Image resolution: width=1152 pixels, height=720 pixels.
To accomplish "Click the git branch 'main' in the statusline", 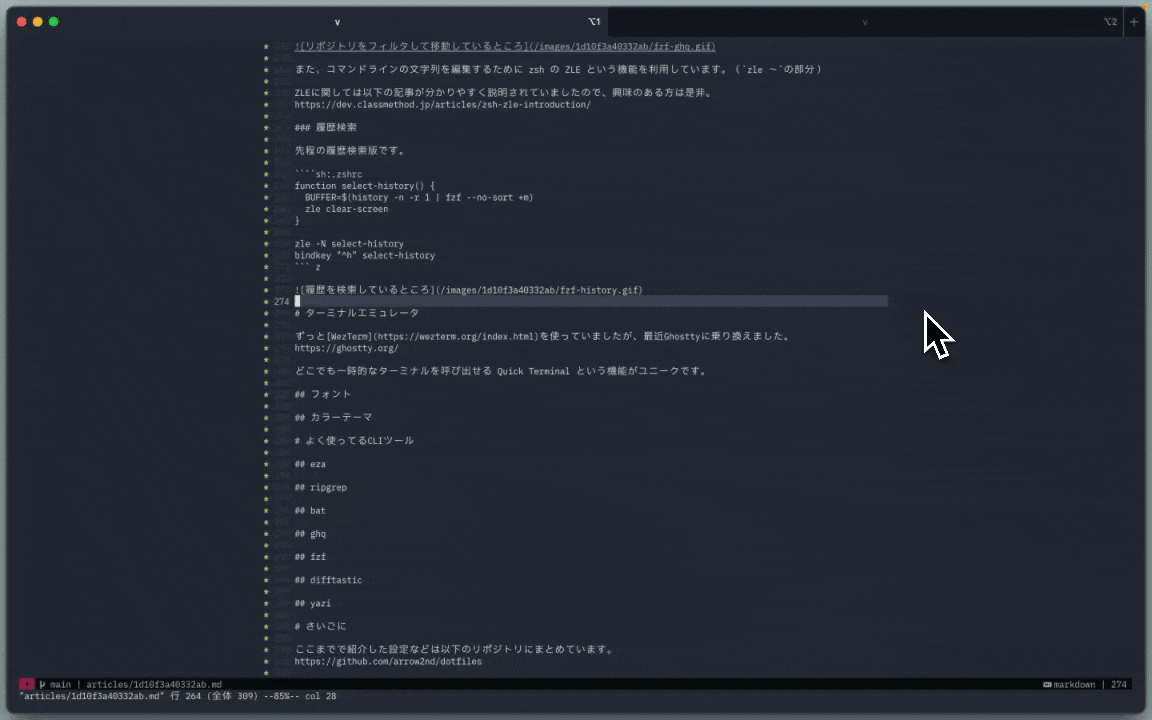I will [x=55, y=684].
